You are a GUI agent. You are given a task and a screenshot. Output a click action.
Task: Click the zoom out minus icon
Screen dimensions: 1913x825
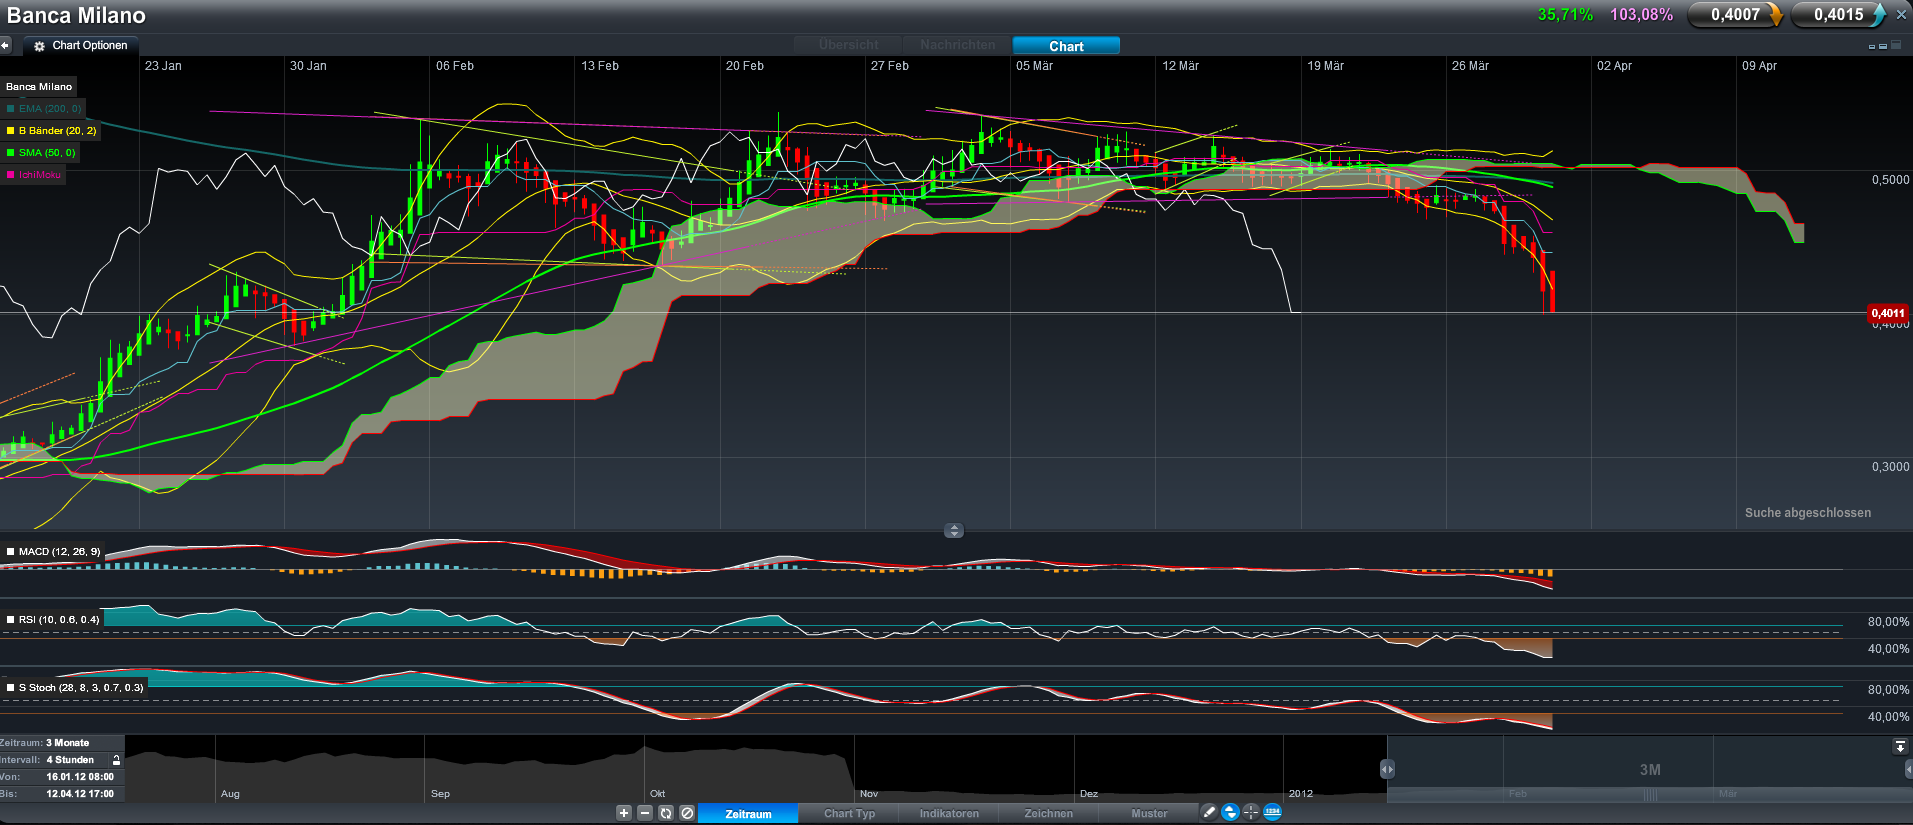(645, 813)
